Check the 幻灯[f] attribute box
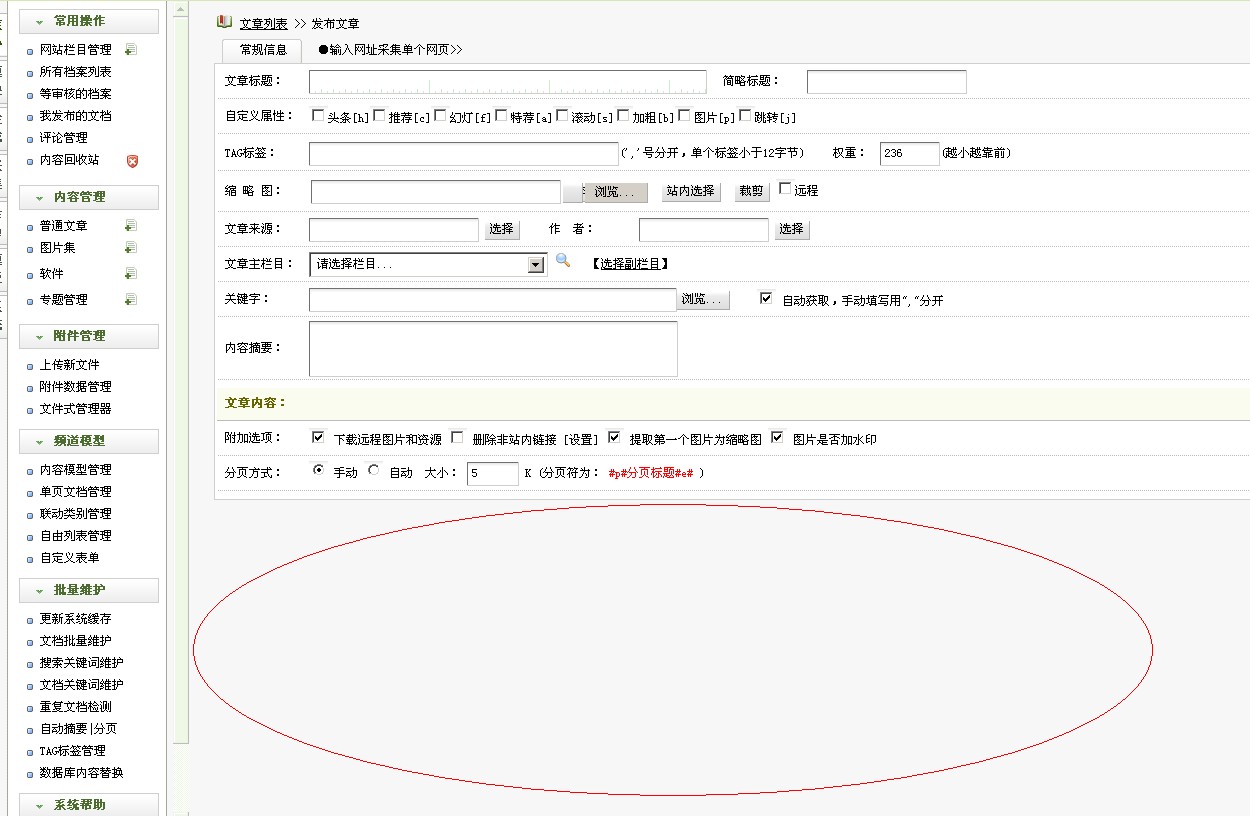 click(x=440, y=115)
